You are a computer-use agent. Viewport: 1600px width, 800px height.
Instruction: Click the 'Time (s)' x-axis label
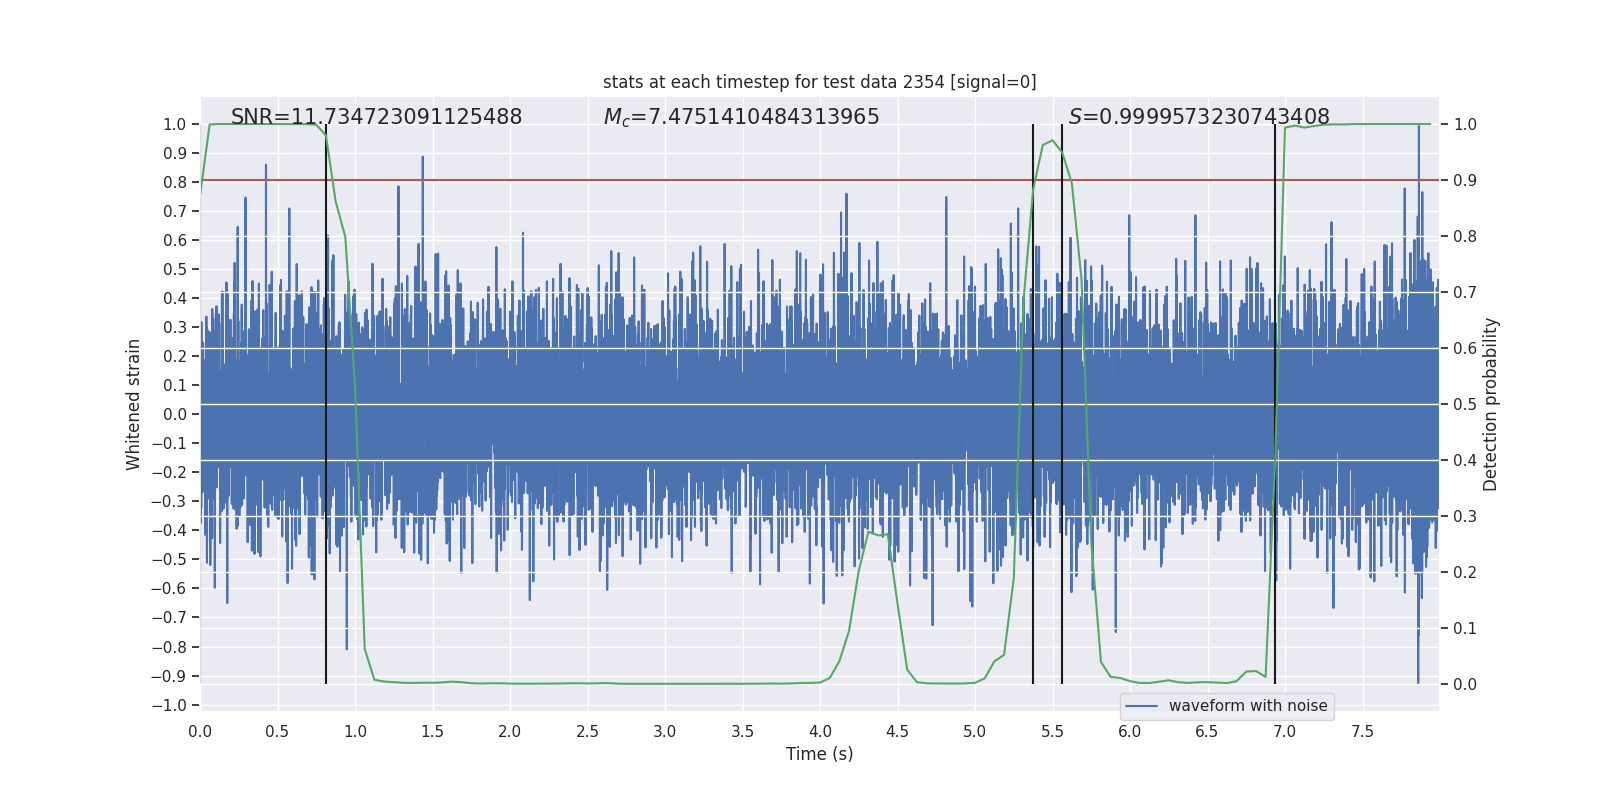819,754
